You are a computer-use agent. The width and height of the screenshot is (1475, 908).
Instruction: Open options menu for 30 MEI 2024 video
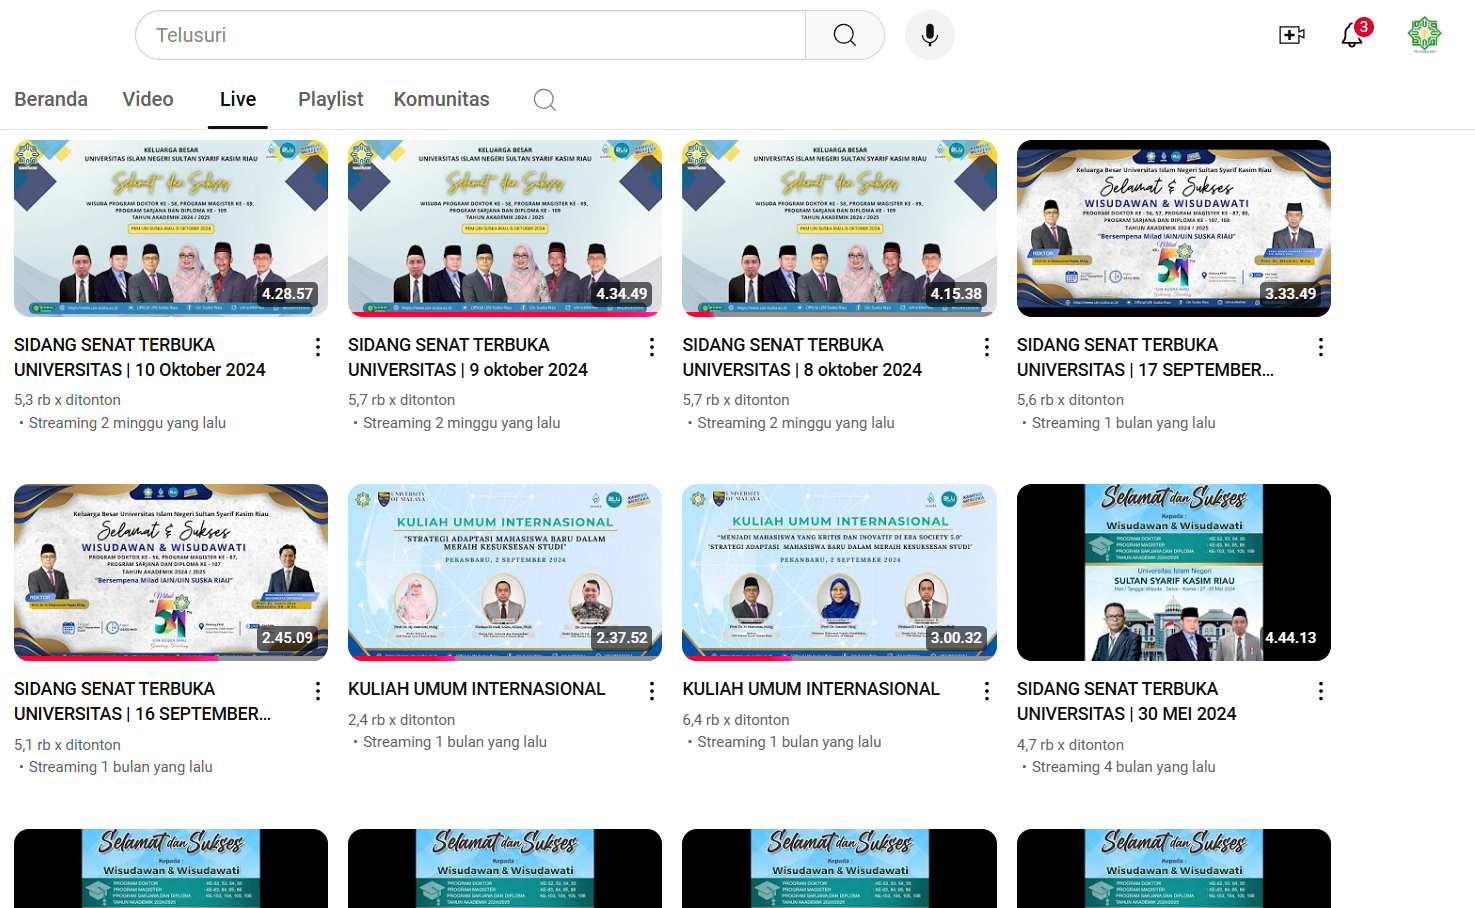1321,691
